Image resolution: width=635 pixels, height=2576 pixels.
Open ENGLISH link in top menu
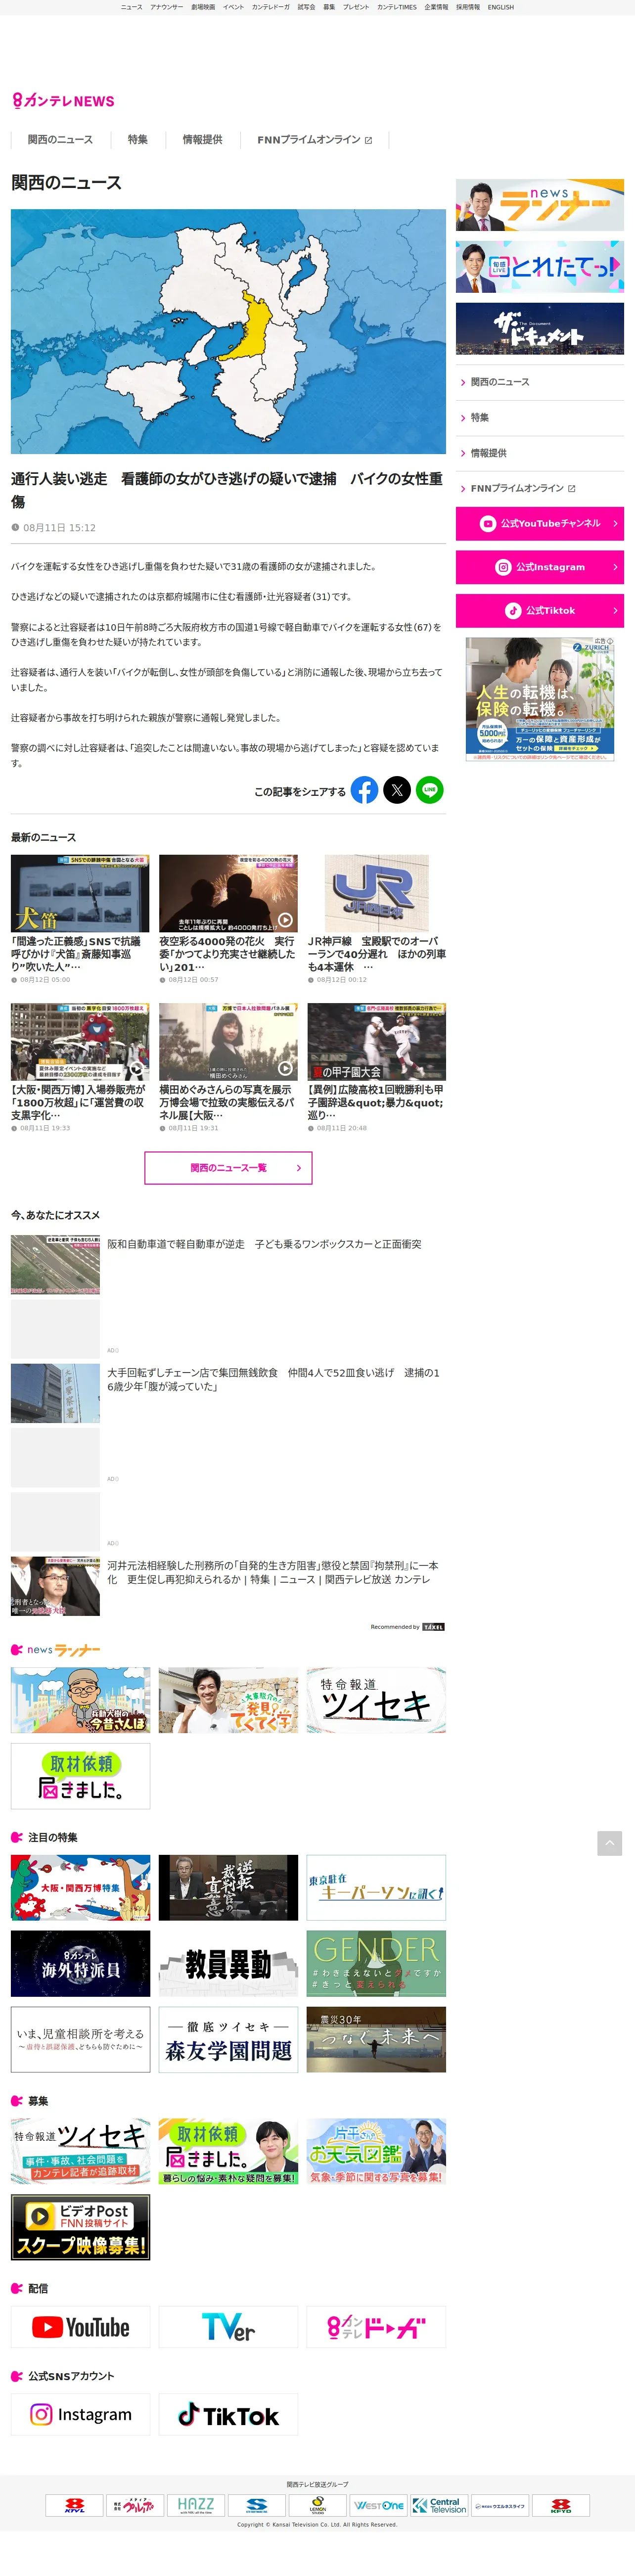501,7
